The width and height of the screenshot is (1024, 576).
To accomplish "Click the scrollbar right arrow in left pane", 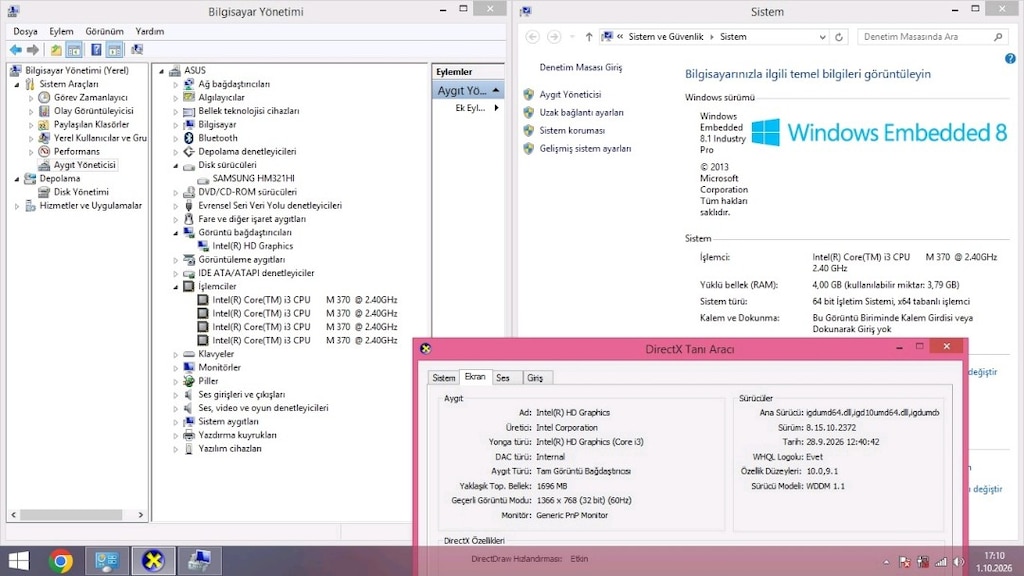I will coord(141,515).
